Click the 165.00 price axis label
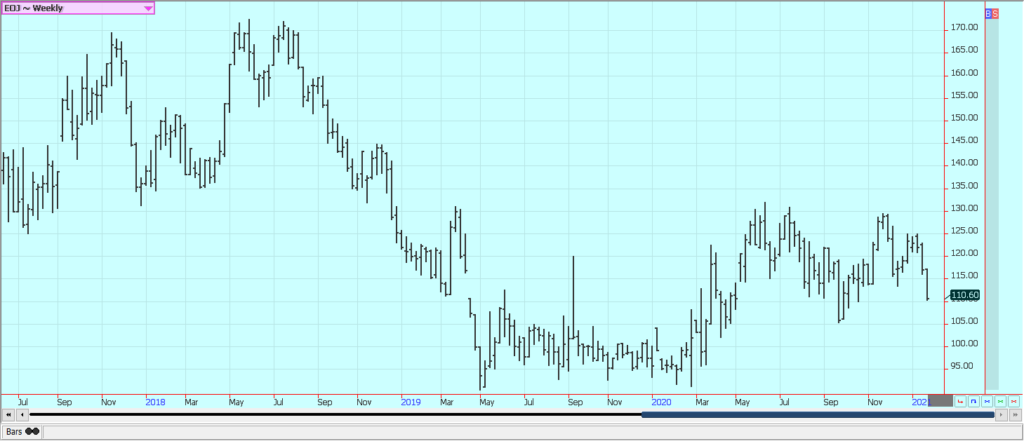This screenshot has width=1024, height=441. coord(964,50)
